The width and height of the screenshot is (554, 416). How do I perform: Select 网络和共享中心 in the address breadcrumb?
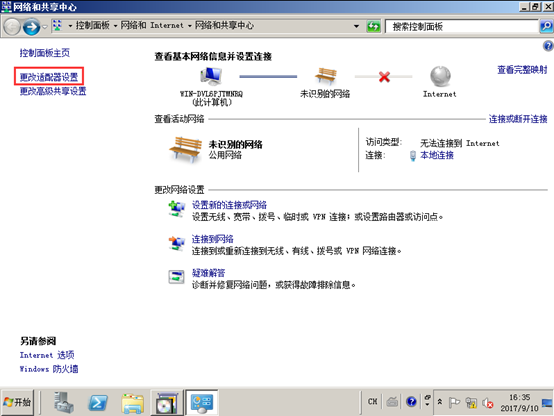pyautogui.click(x=224, y=25)
